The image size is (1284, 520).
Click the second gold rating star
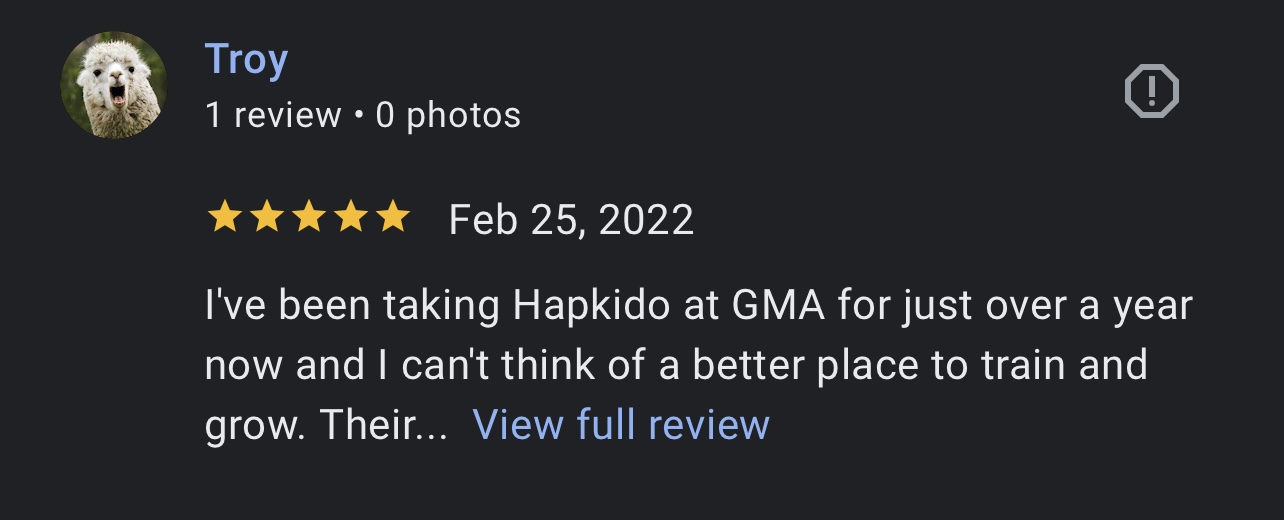pos(266,217)
